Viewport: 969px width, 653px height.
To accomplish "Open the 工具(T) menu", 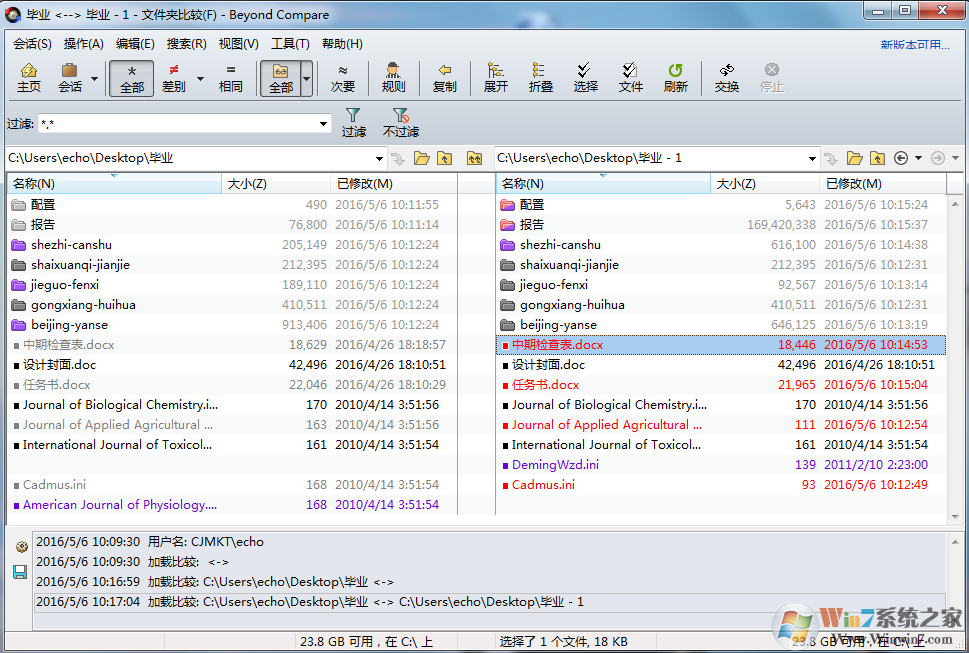I will click(x=290, y=44).
